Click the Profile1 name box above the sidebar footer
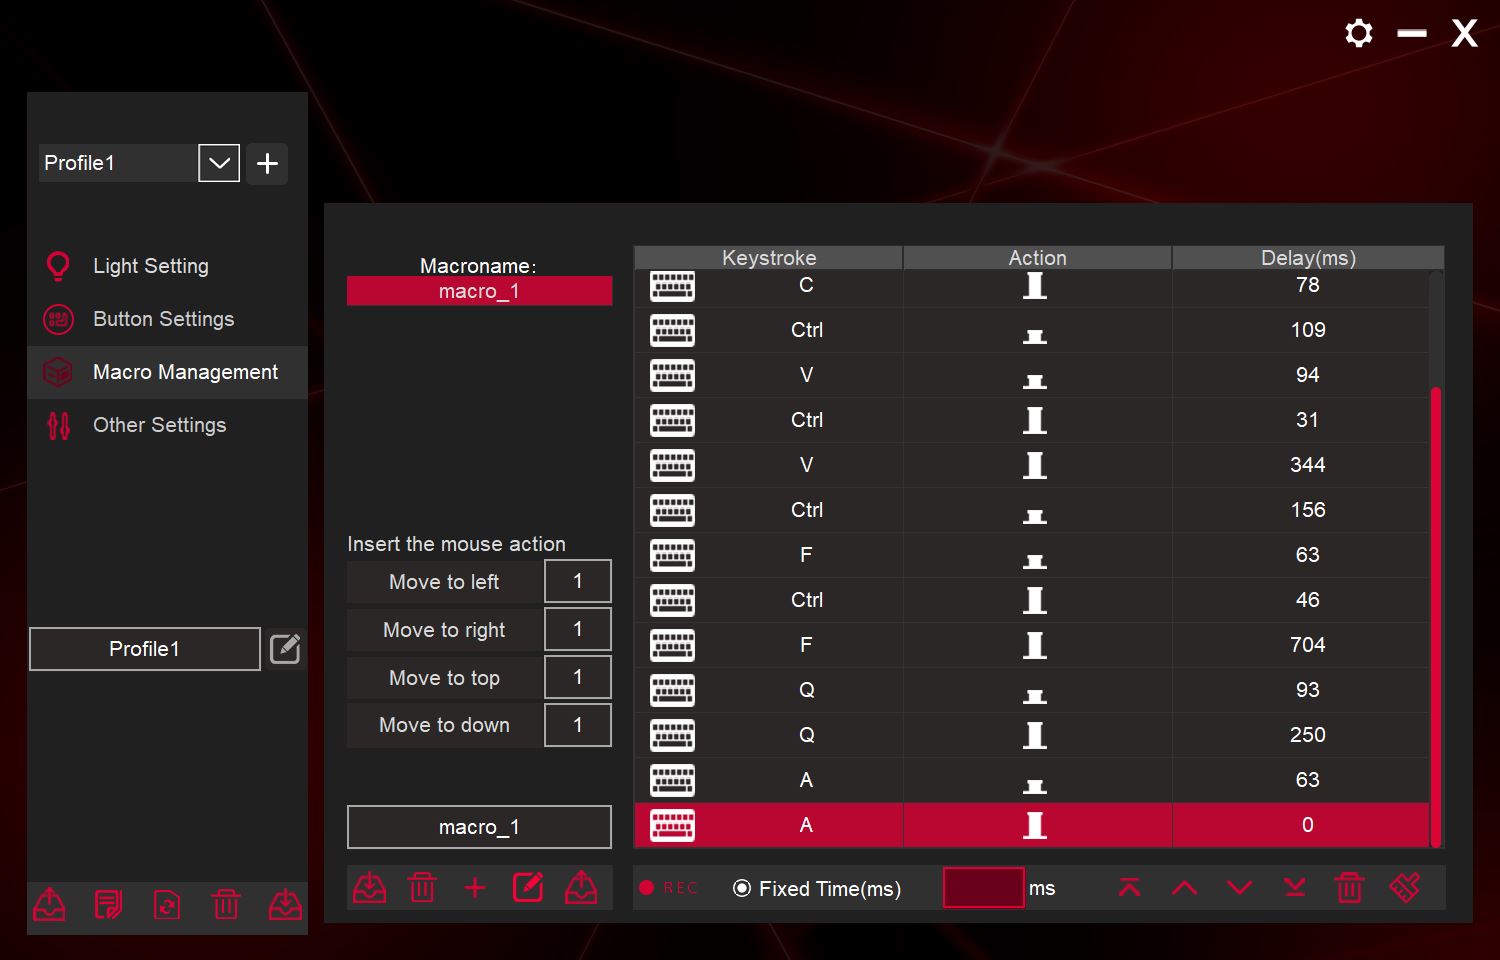The image size is (1500, 960). (x=145, y=649)
